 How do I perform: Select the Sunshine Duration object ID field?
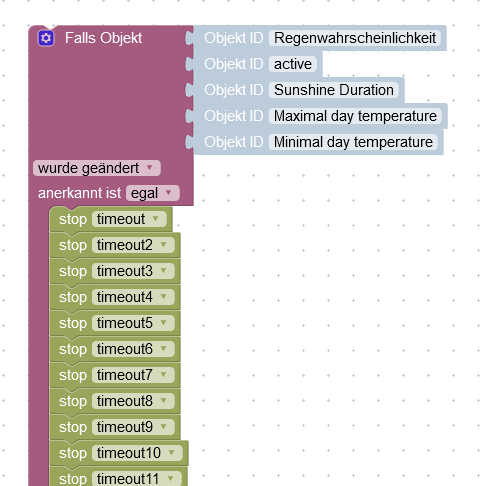click(334, 90)
